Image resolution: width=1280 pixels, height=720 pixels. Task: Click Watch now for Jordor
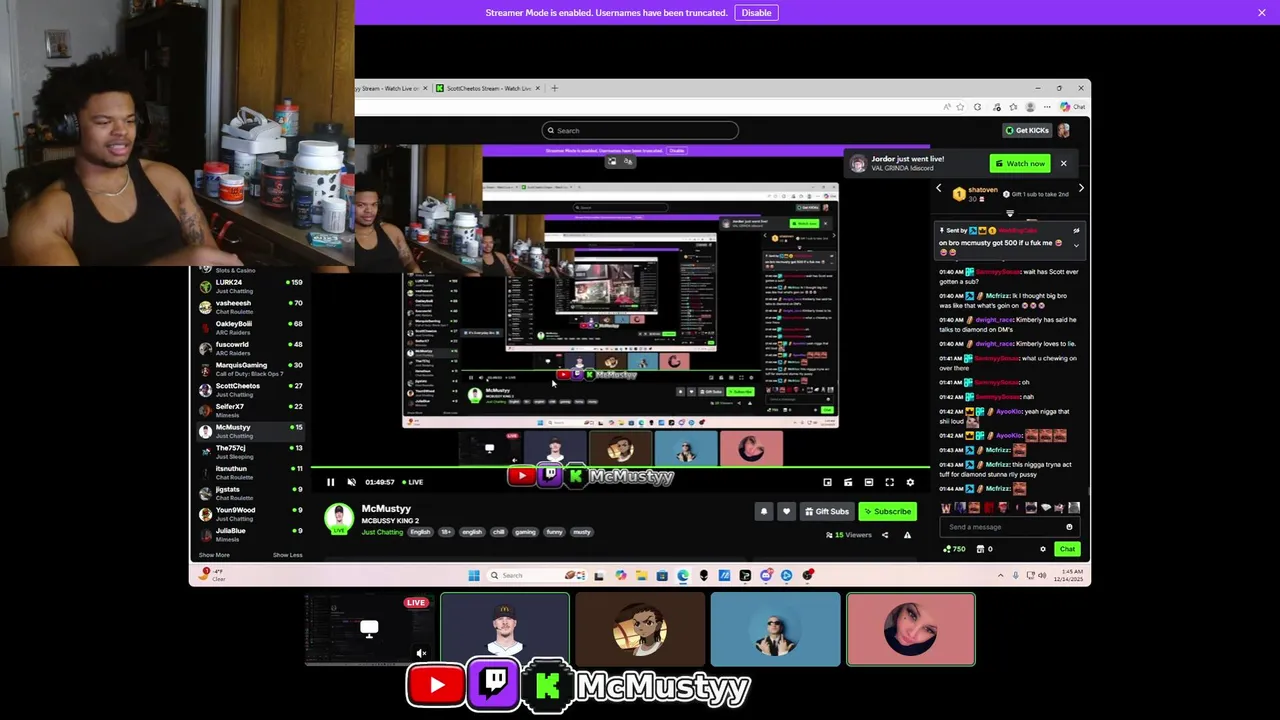pos(1020,163)
